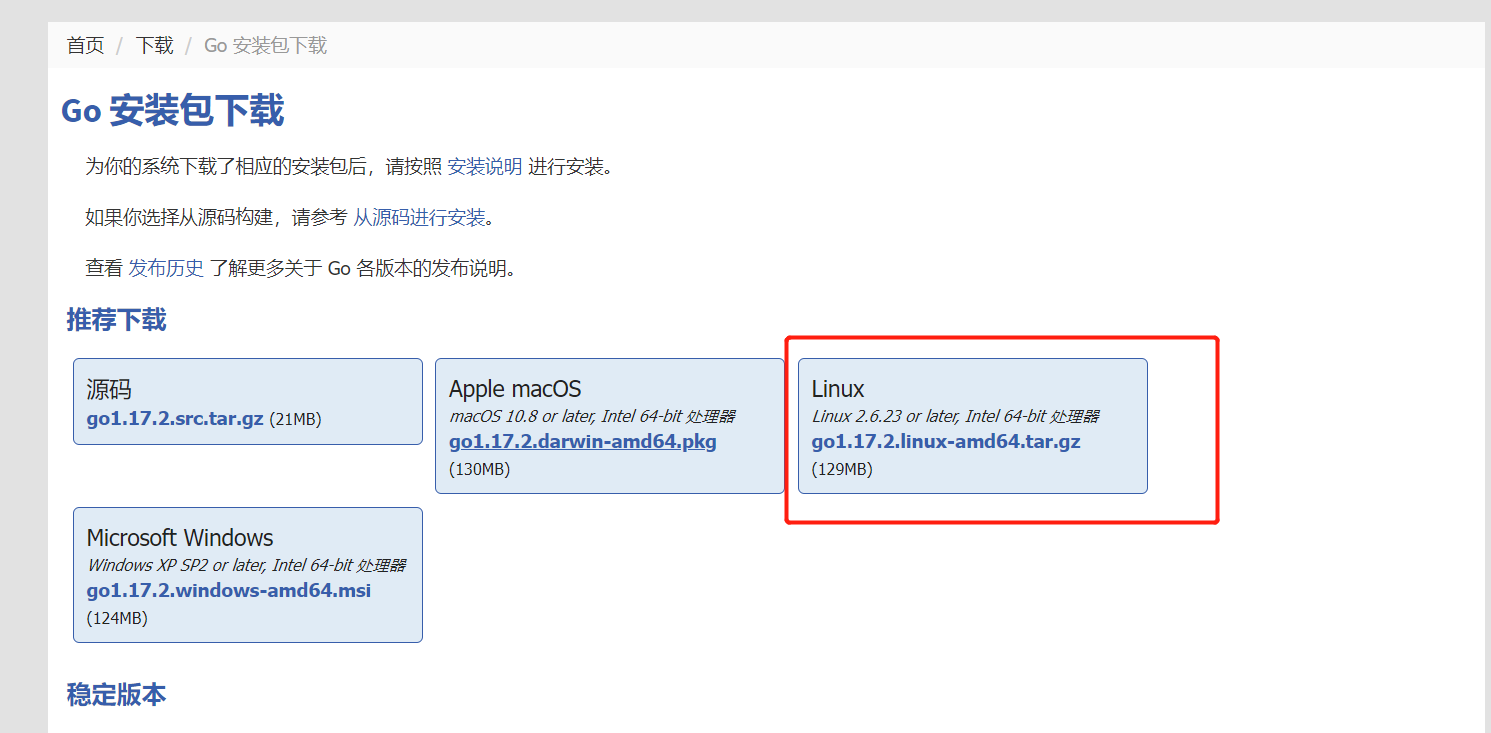Download go1.17.2.darwin-amd64.pkg for macOS
The width and height of the screenshot is (1491, 733).
pos(583,441)
